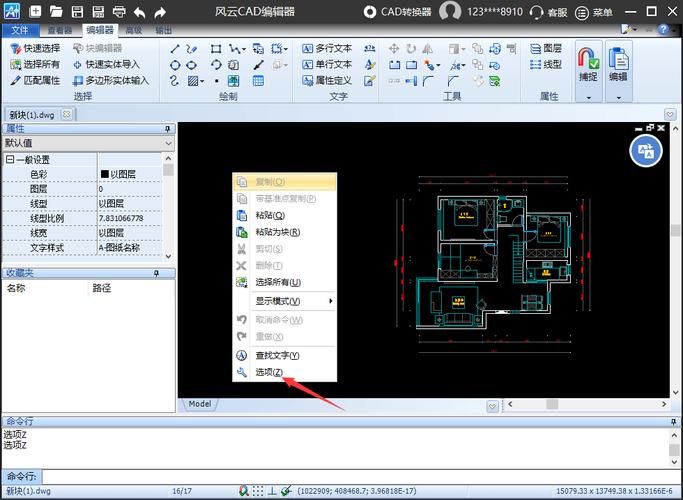The height and width of the screenshot is (500, 683).
Task: Toggle the ortho mode icon in status bar
Action: point(272,491)
